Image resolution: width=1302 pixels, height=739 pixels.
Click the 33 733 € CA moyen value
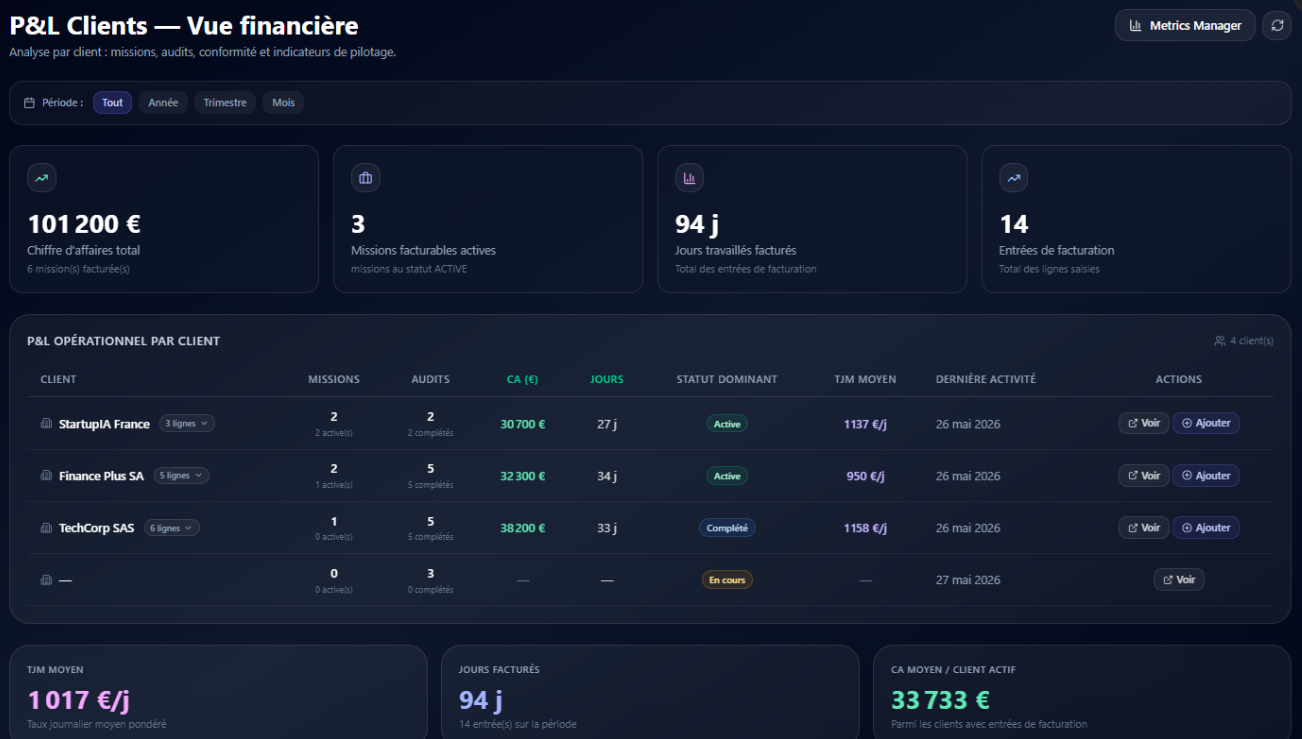pos(941,700)
